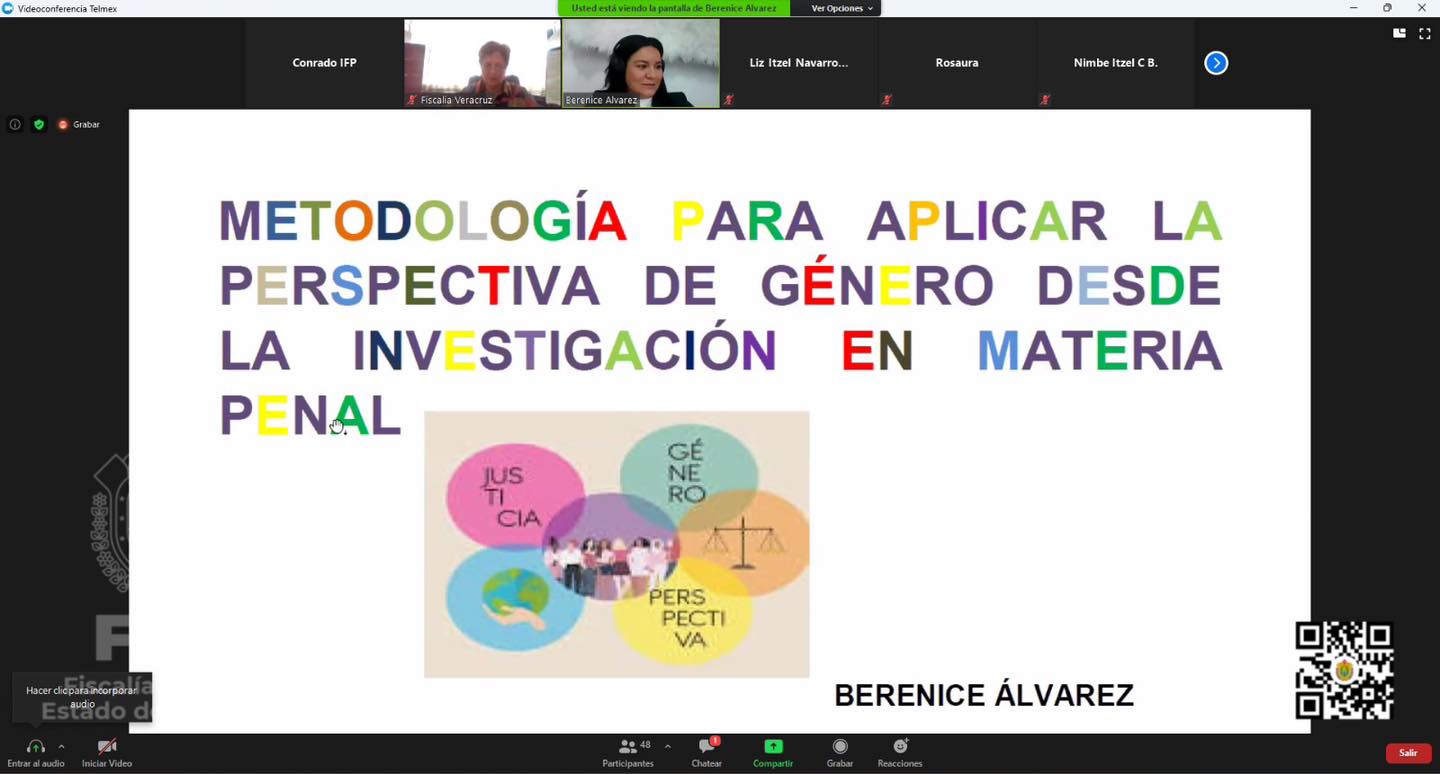
Task: Open the Reacciones menu
Action: [x=900, y=752]
